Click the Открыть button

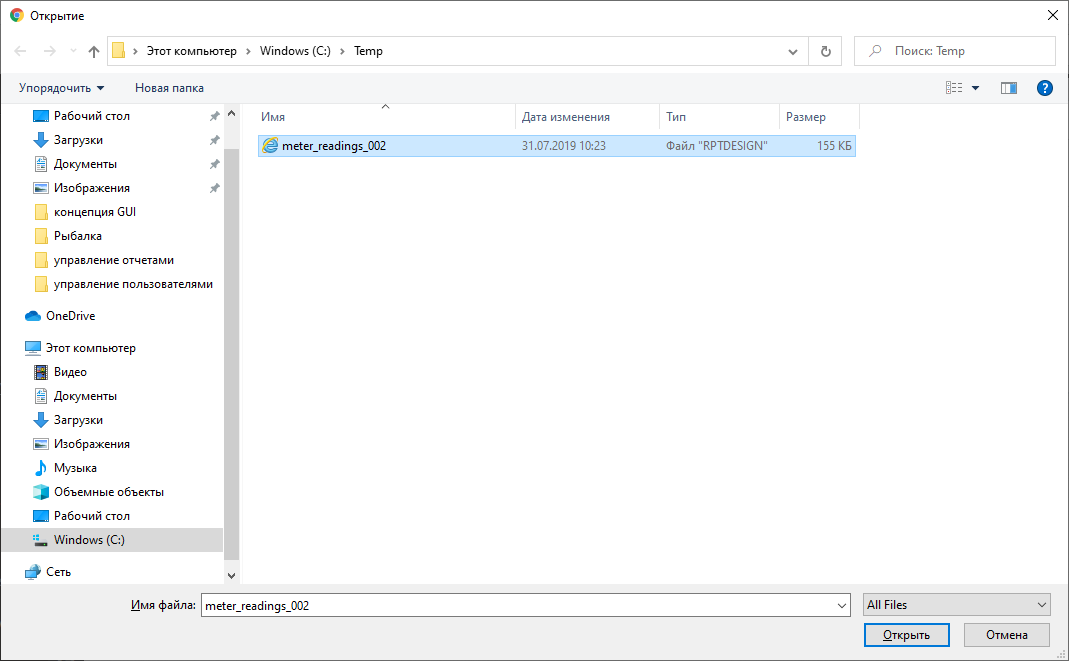pos(906,635)
